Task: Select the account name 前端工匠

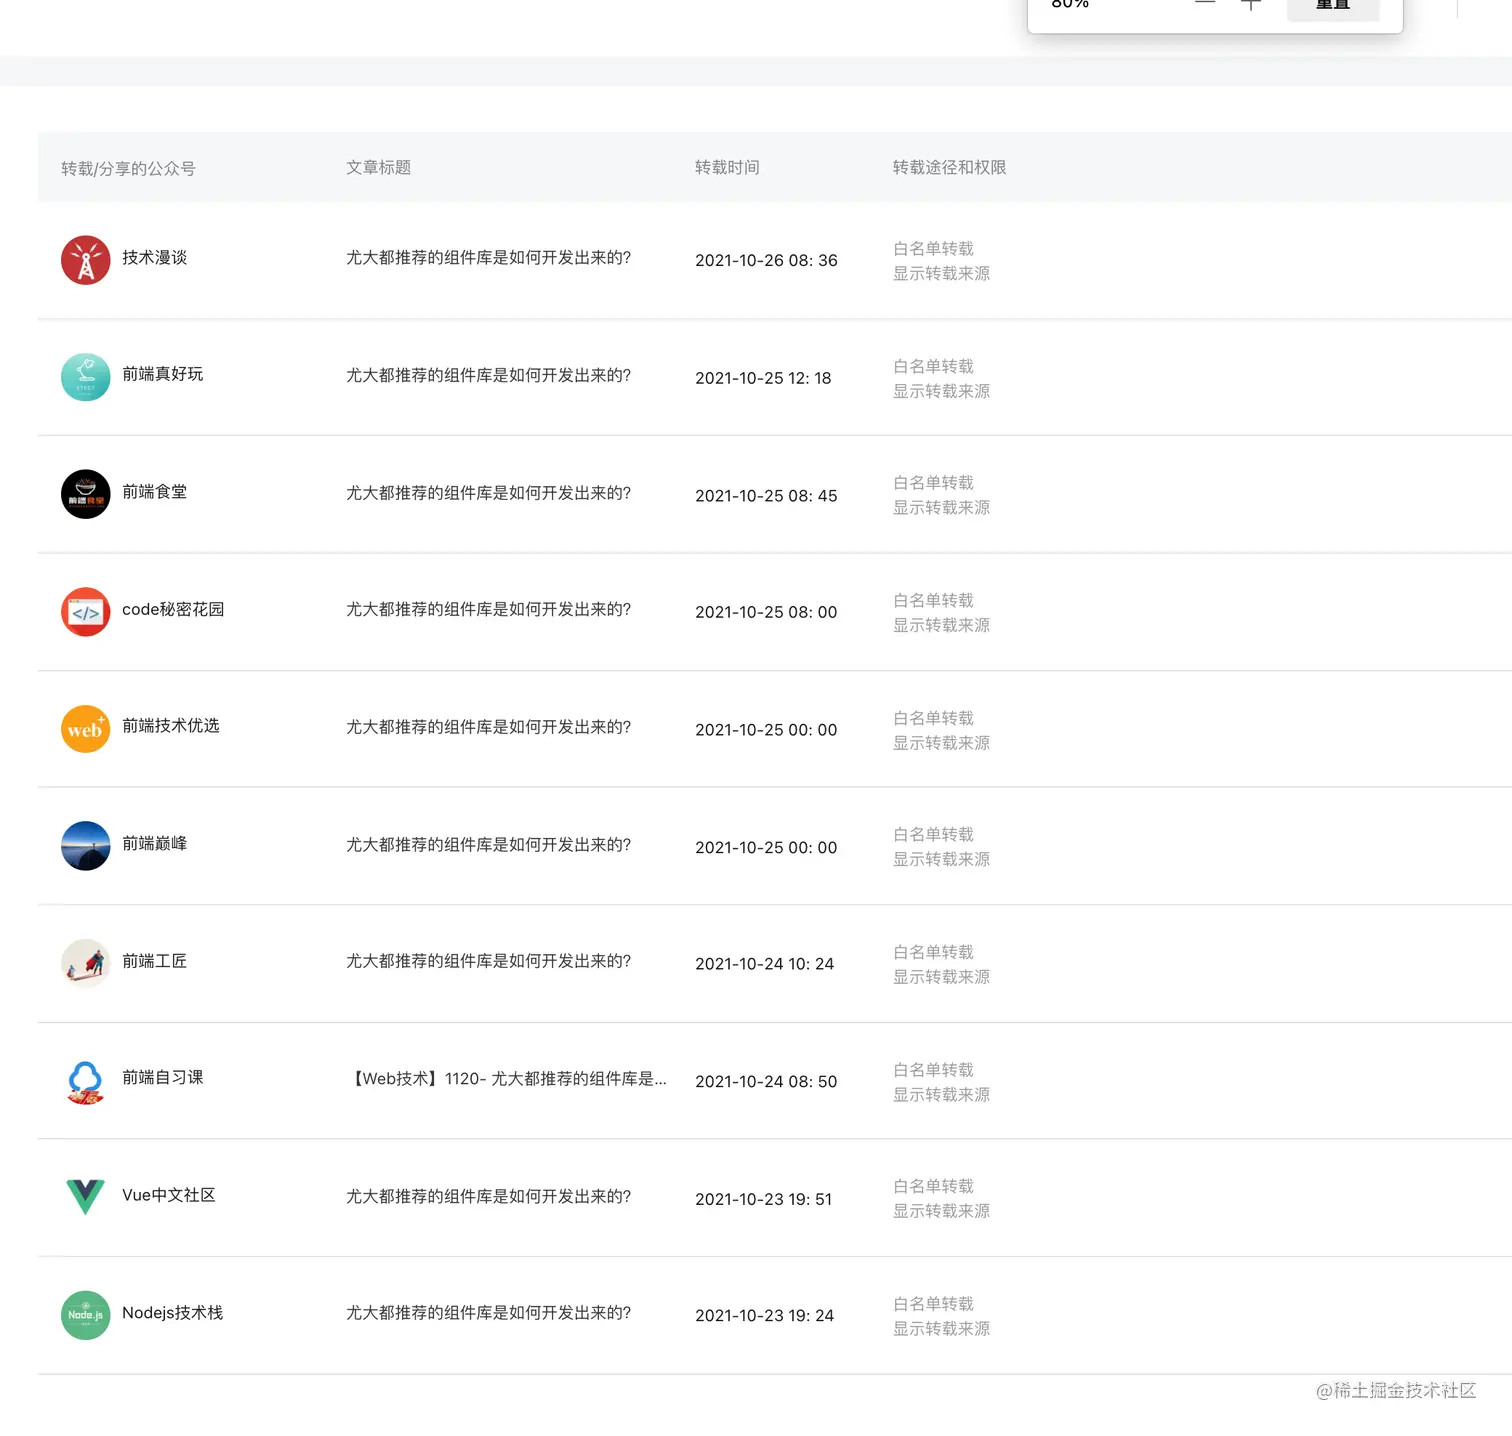Action: [155, 961]
